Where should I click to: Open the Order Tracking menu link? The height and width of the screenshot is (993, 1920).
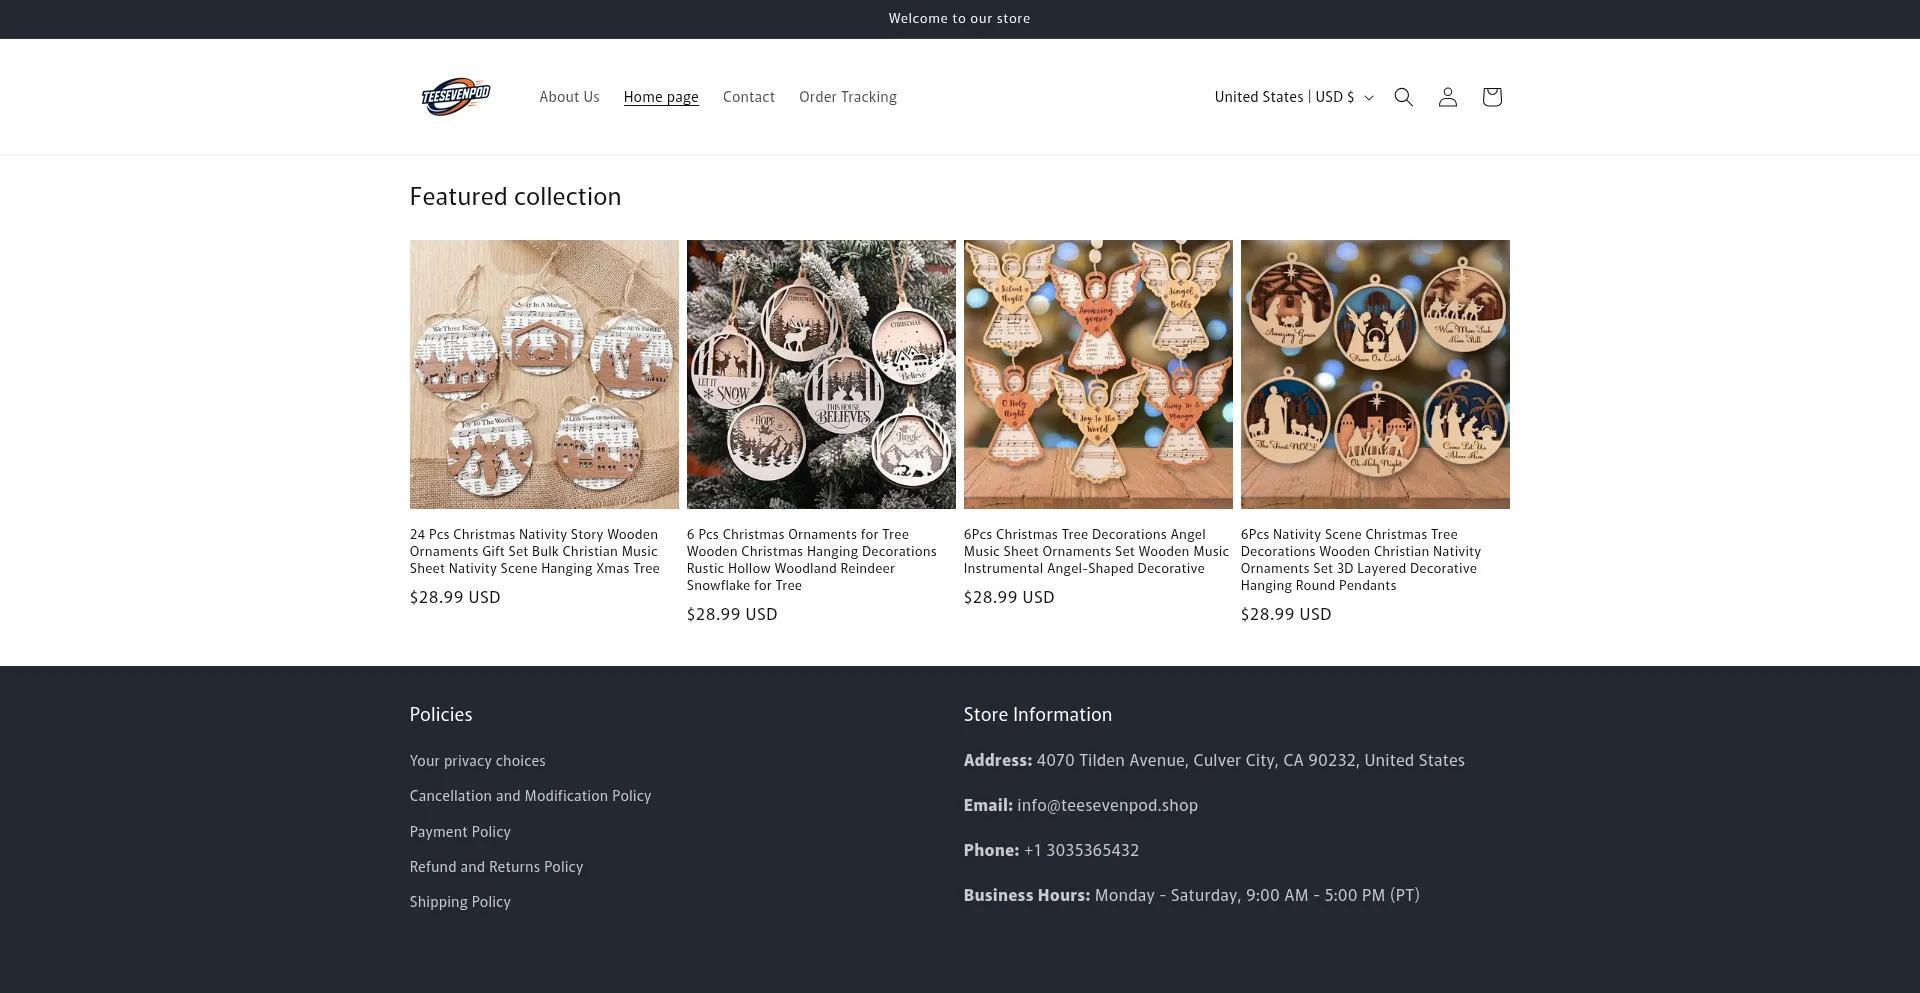(x=848, y=97)
